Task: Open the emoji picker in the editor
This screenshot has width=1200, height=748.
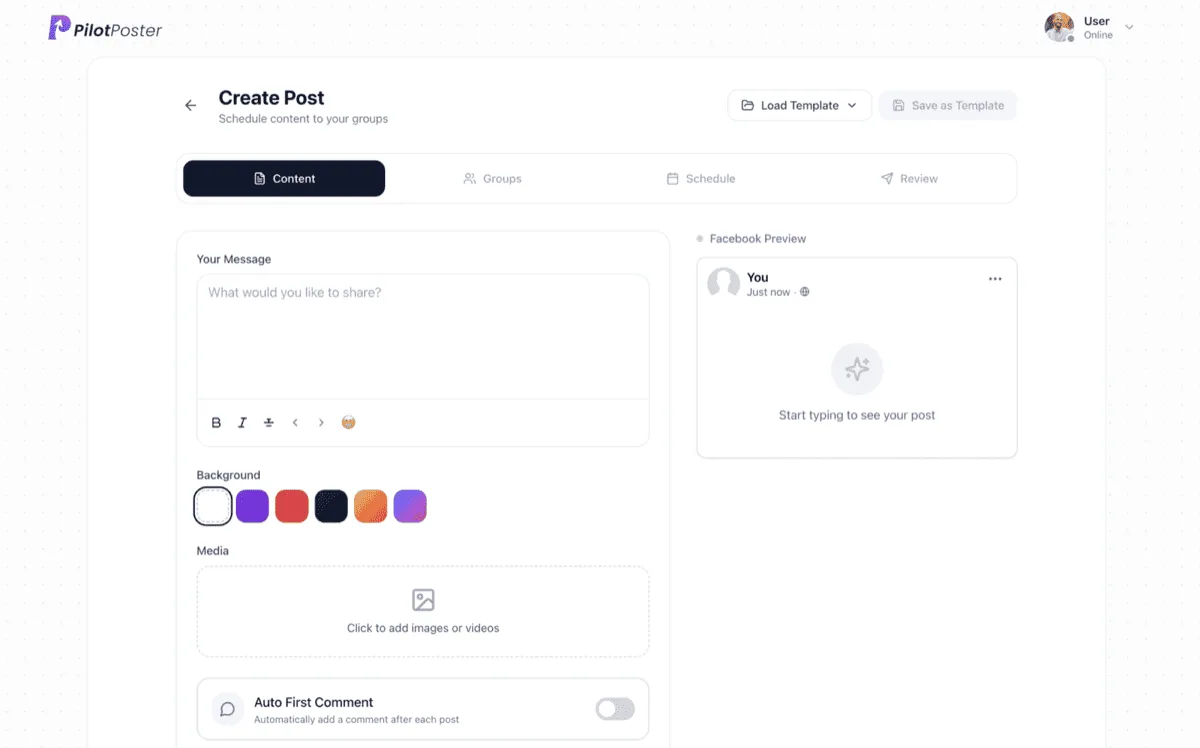Action: pos(348,422)
